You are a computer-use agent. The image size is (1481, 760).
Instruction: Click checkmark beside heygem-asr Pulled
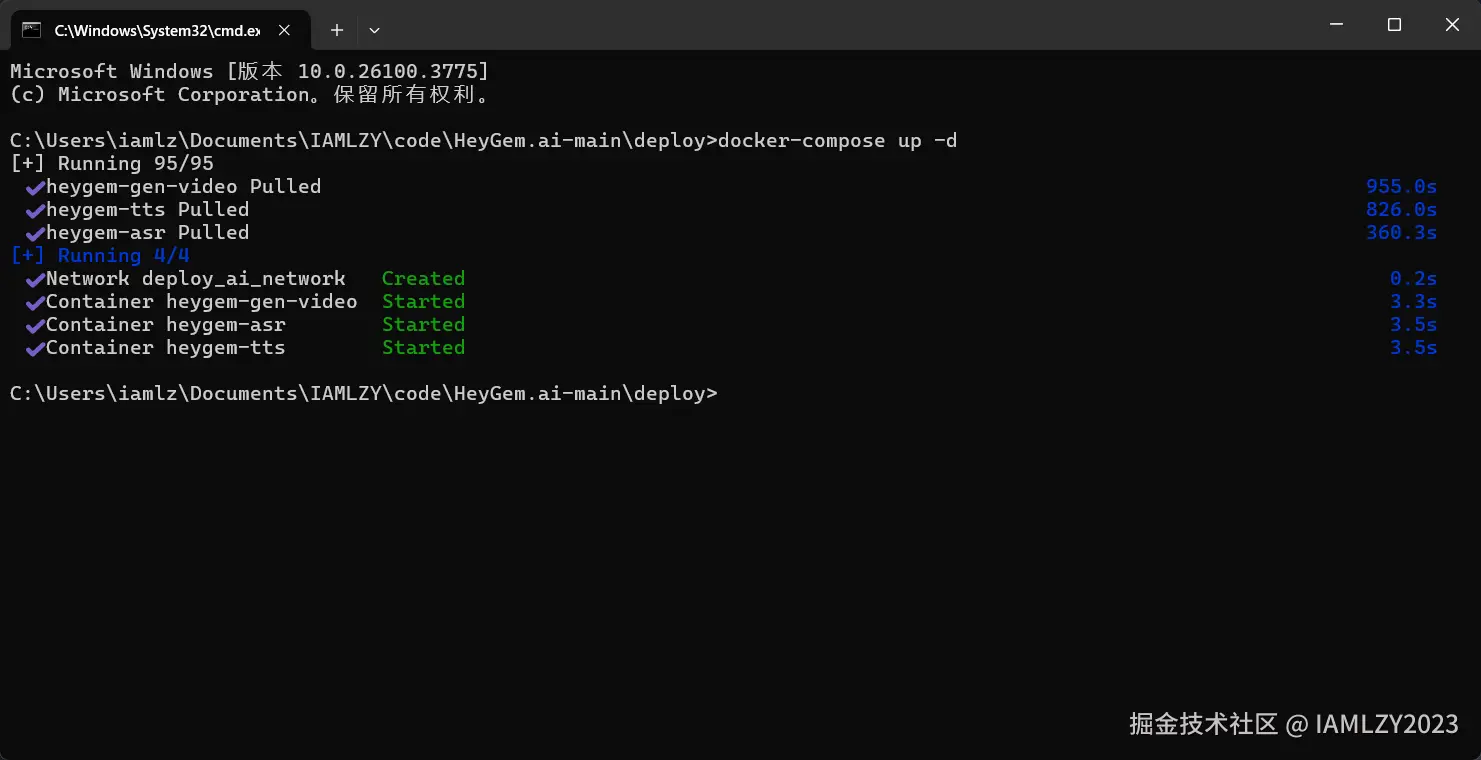[x=35, y=233]
